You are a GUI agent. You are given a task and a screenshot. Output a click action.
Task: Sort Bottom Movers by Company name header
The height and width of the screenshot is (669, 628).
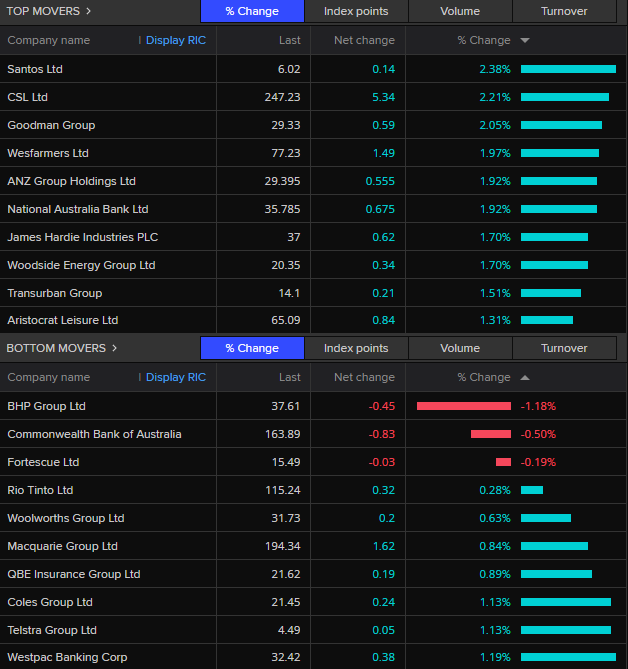[49, 377]
